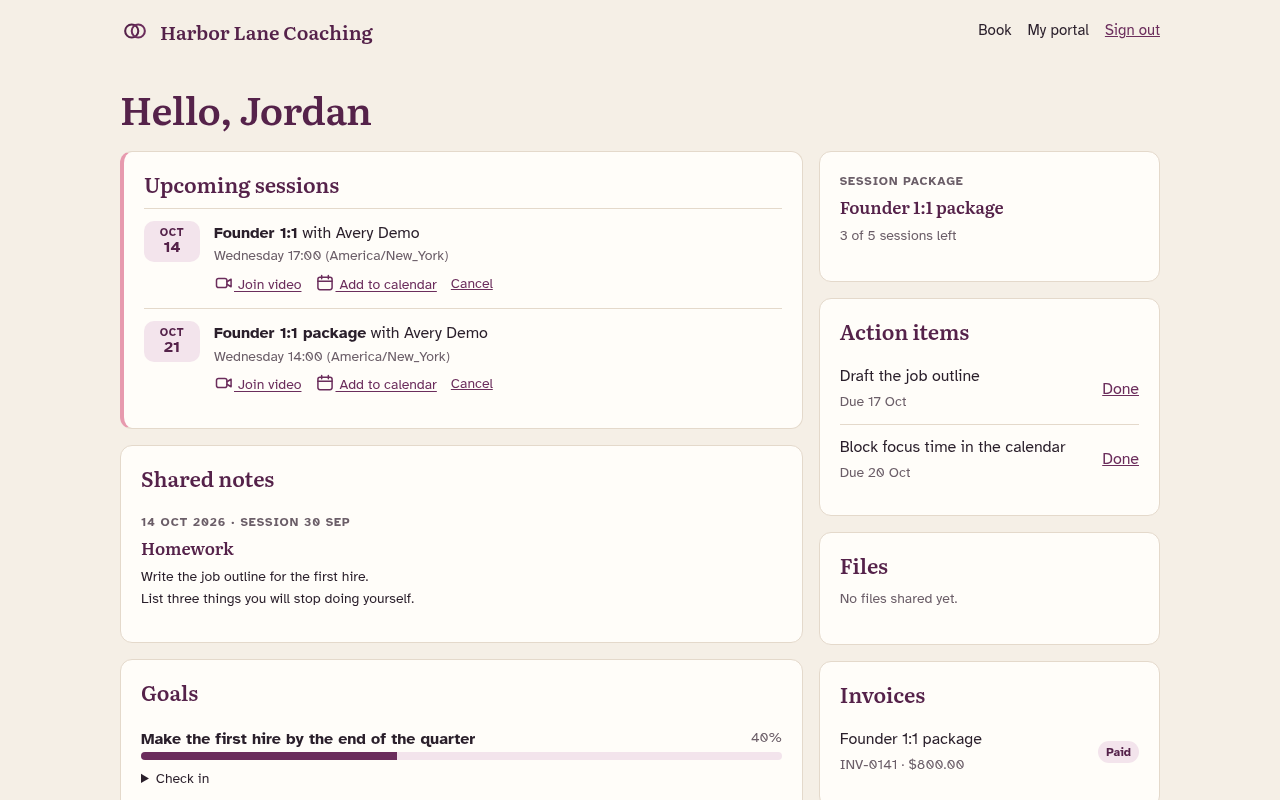This screenshot has width=1280, height=800.
Task: Add the Oct 21 session to calendar
Action: 377,384
